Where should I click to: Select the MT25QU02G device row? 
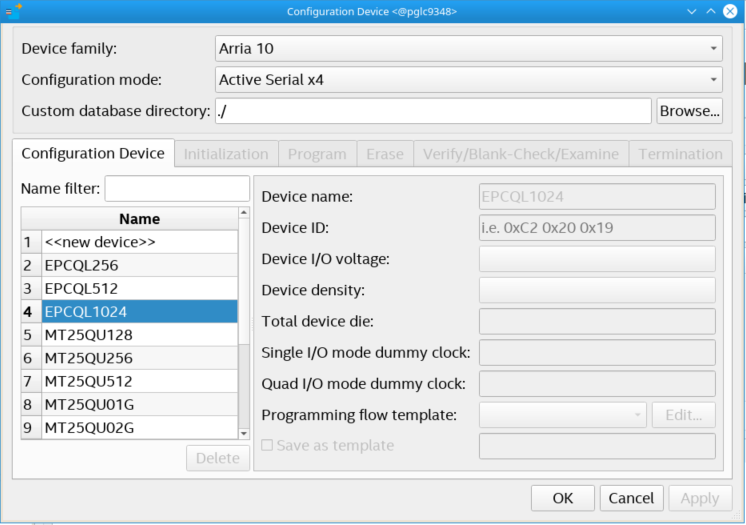point(139,428)
